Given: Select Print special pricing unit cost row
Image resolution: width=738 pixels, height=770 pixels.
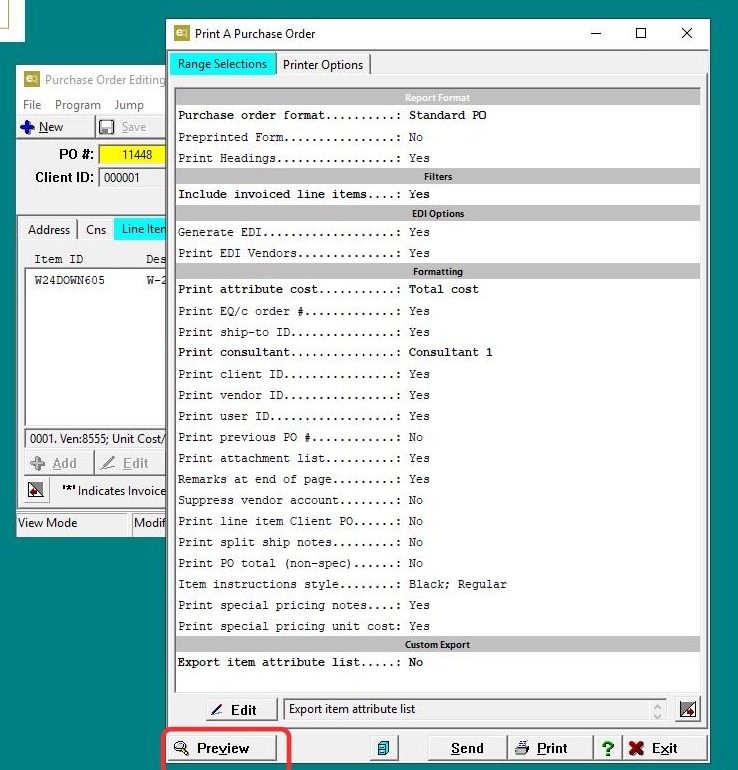Looking at the screenshot, I should (437, 626).
